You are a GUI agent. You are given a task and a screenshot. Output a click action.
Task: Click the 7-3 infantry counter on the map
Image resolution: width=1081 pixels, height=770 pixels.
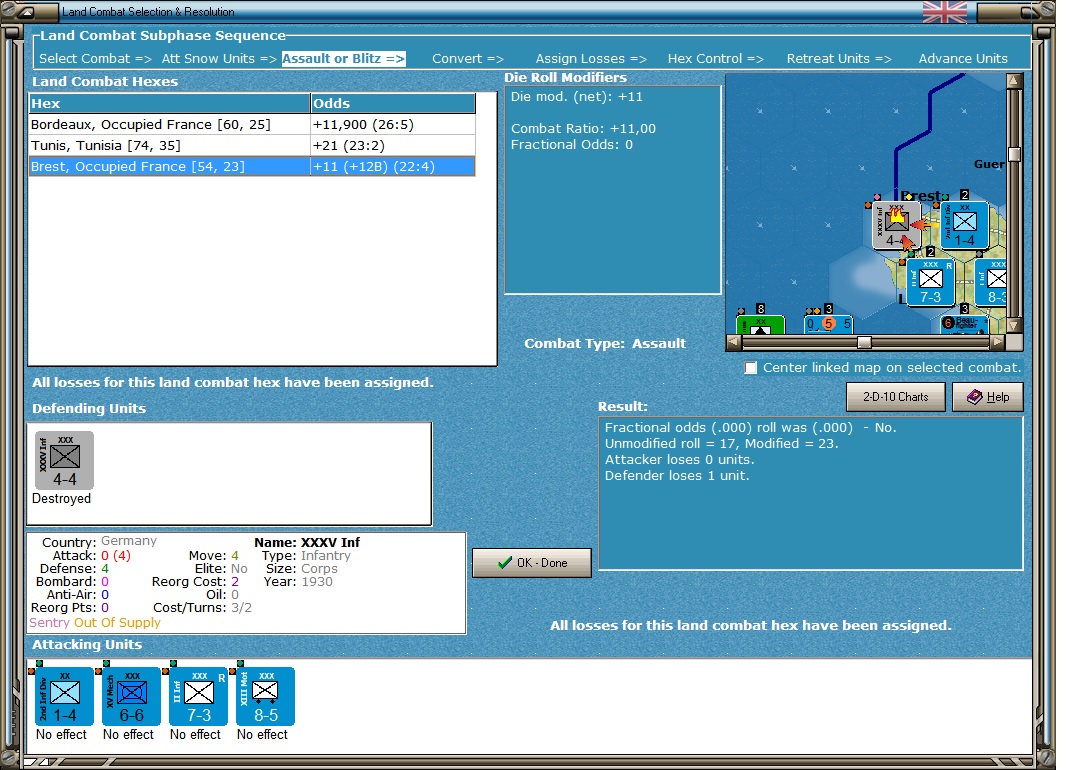point(931,283)
